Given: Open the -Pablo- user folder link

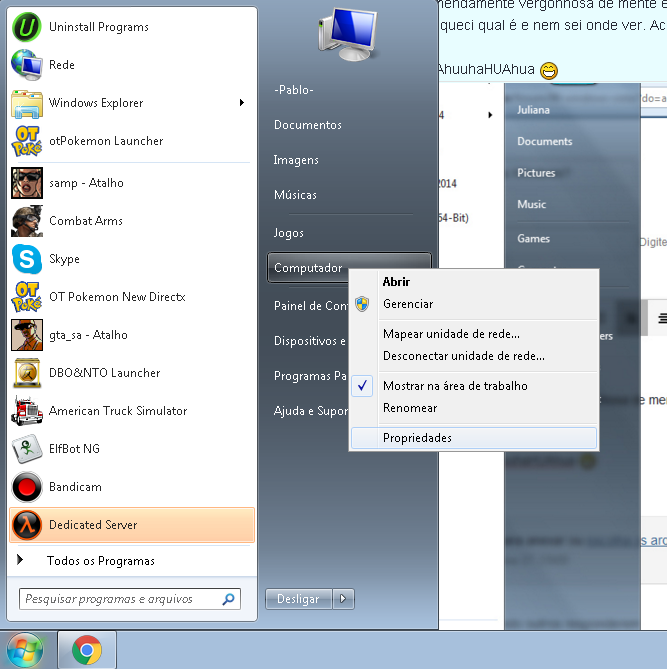Looking at the screenshot, I should [294, 90].
